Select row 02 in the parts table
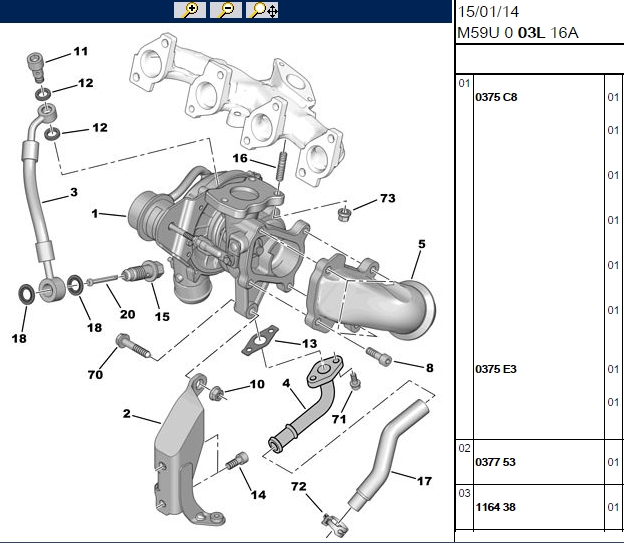Image resolution: width=624 pixels, height=543 pixels. 464,448
